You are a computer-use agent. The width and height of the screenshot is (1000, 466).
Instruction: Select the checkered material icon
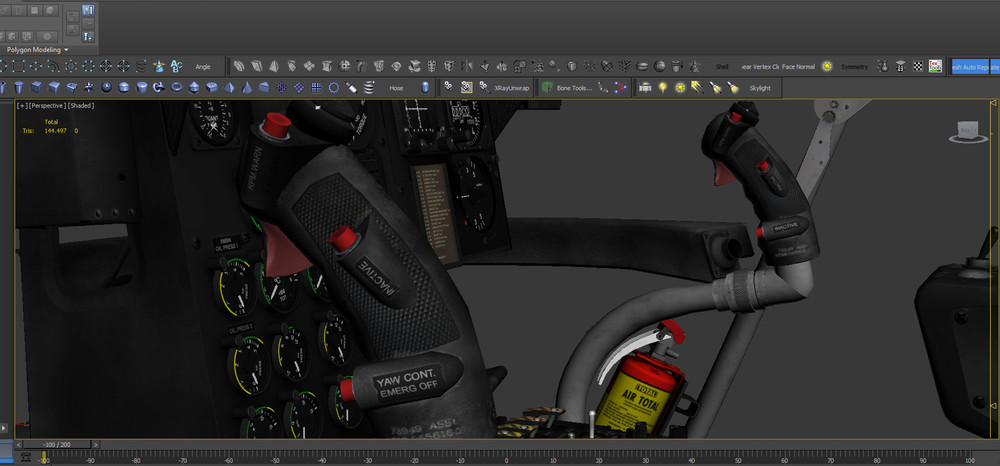click(x=916, y=66)
